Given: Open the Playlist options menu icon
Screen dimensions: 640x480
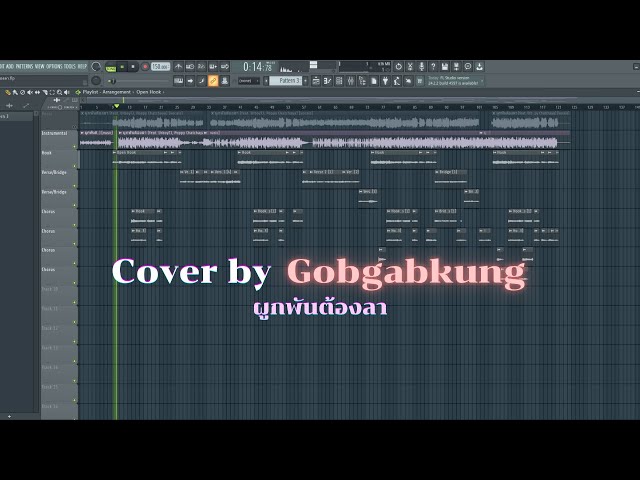Looking at the screenshot, I should point(78,93).
